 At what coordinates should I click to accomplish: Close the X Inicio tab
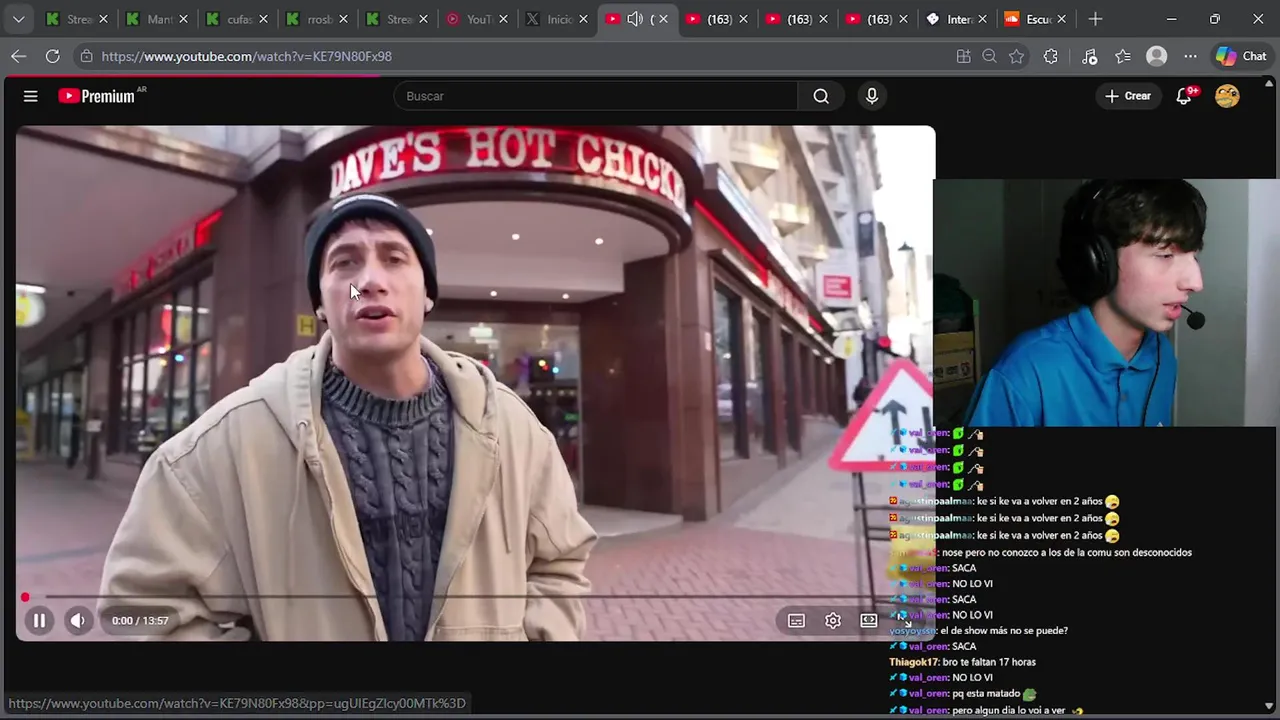(583, 19)
